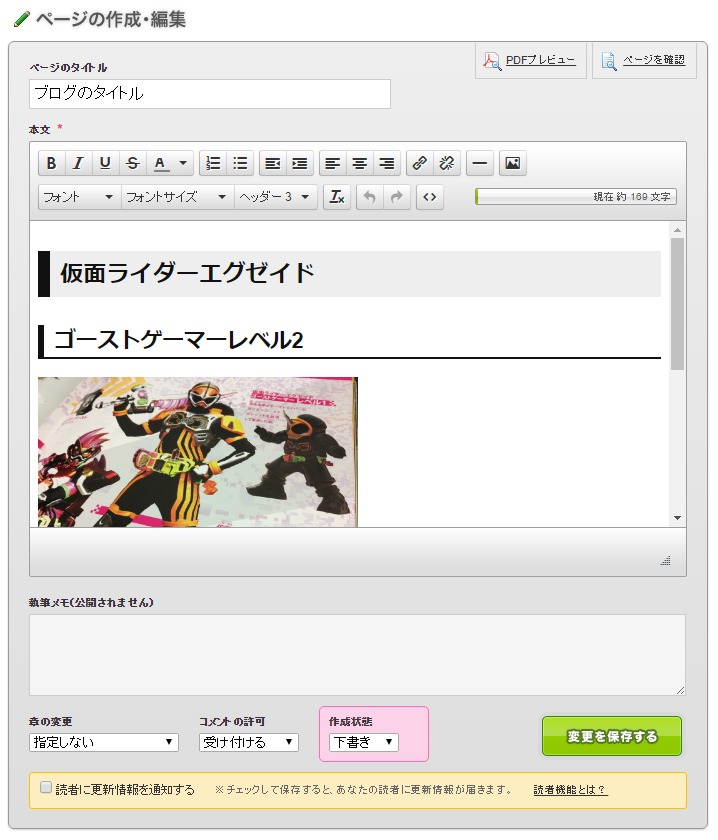Screen dimensions: 718x840
Task: Toggle bold formatting in editor toolbar
Action: (x=51, y=163)
